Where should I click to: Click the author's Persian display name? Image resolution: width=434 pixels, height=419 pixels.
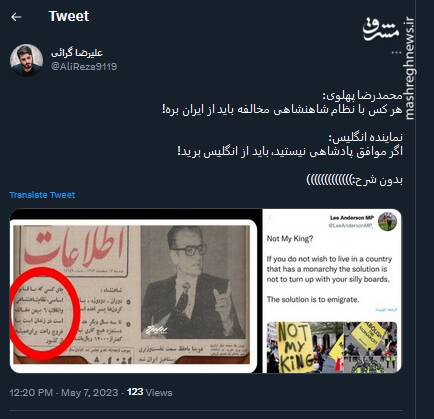[77, 53]
